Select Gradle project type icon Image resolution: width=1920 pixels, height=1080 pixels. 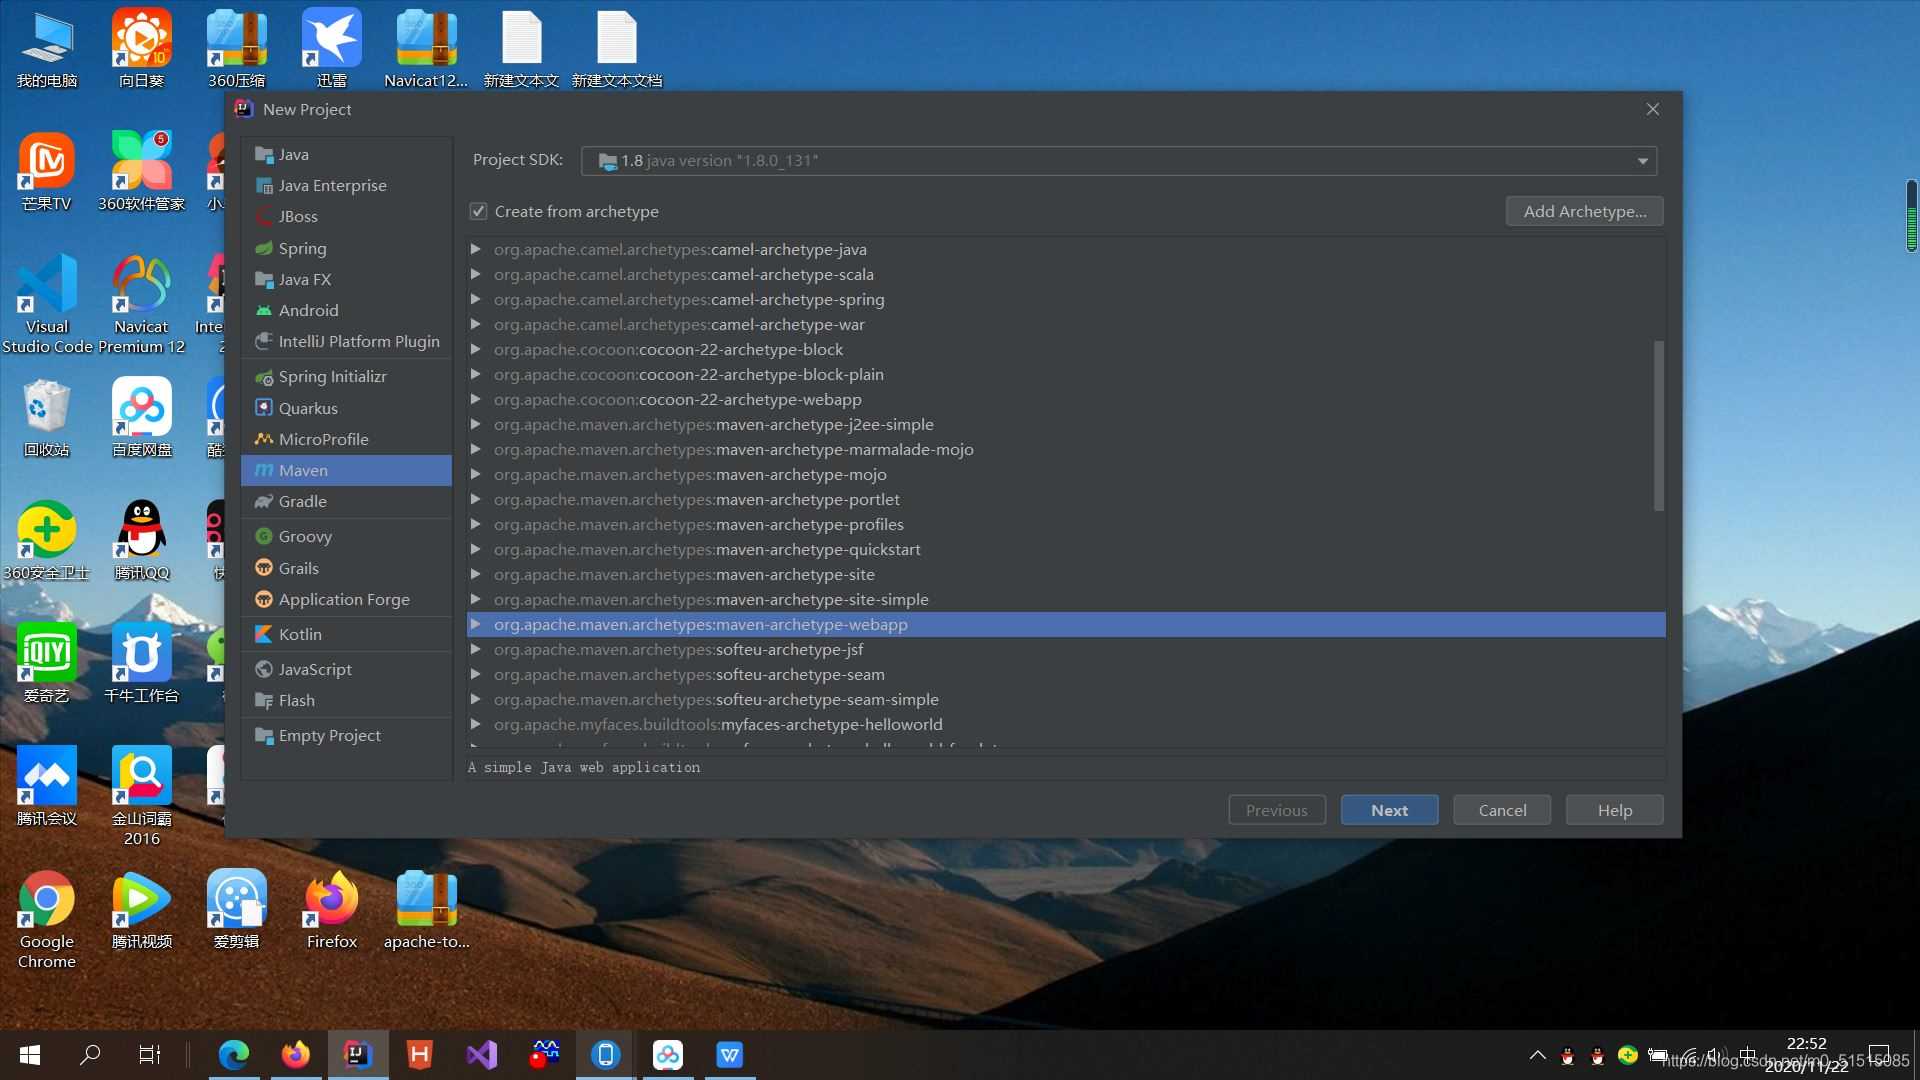(x=264, y=501)
